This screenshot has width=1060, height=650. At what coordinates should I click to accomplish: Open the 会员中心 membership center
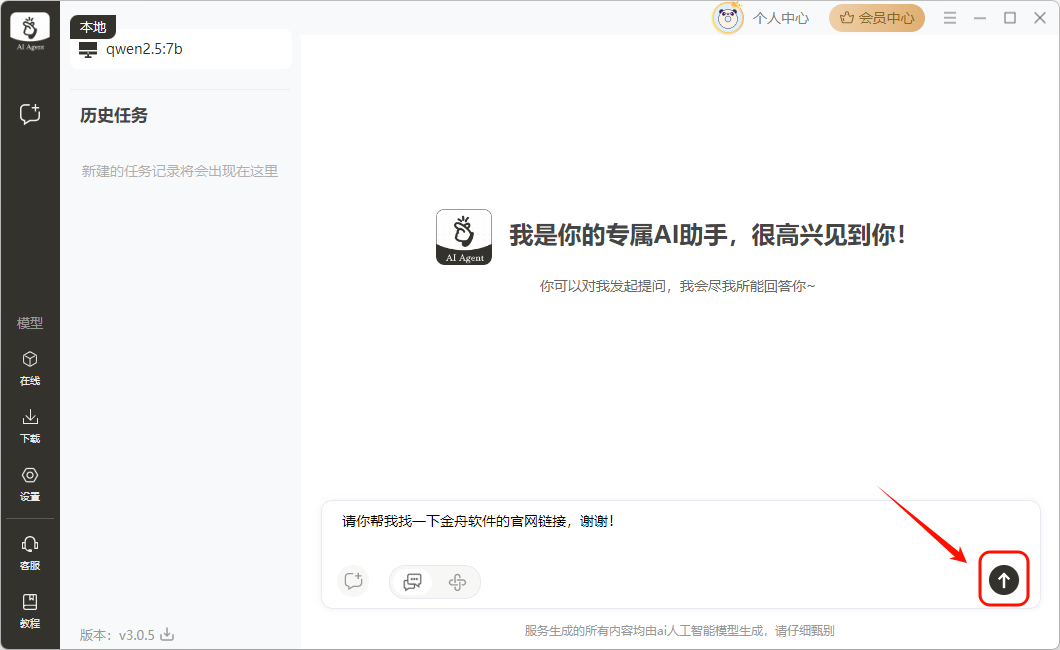[877, 18]
